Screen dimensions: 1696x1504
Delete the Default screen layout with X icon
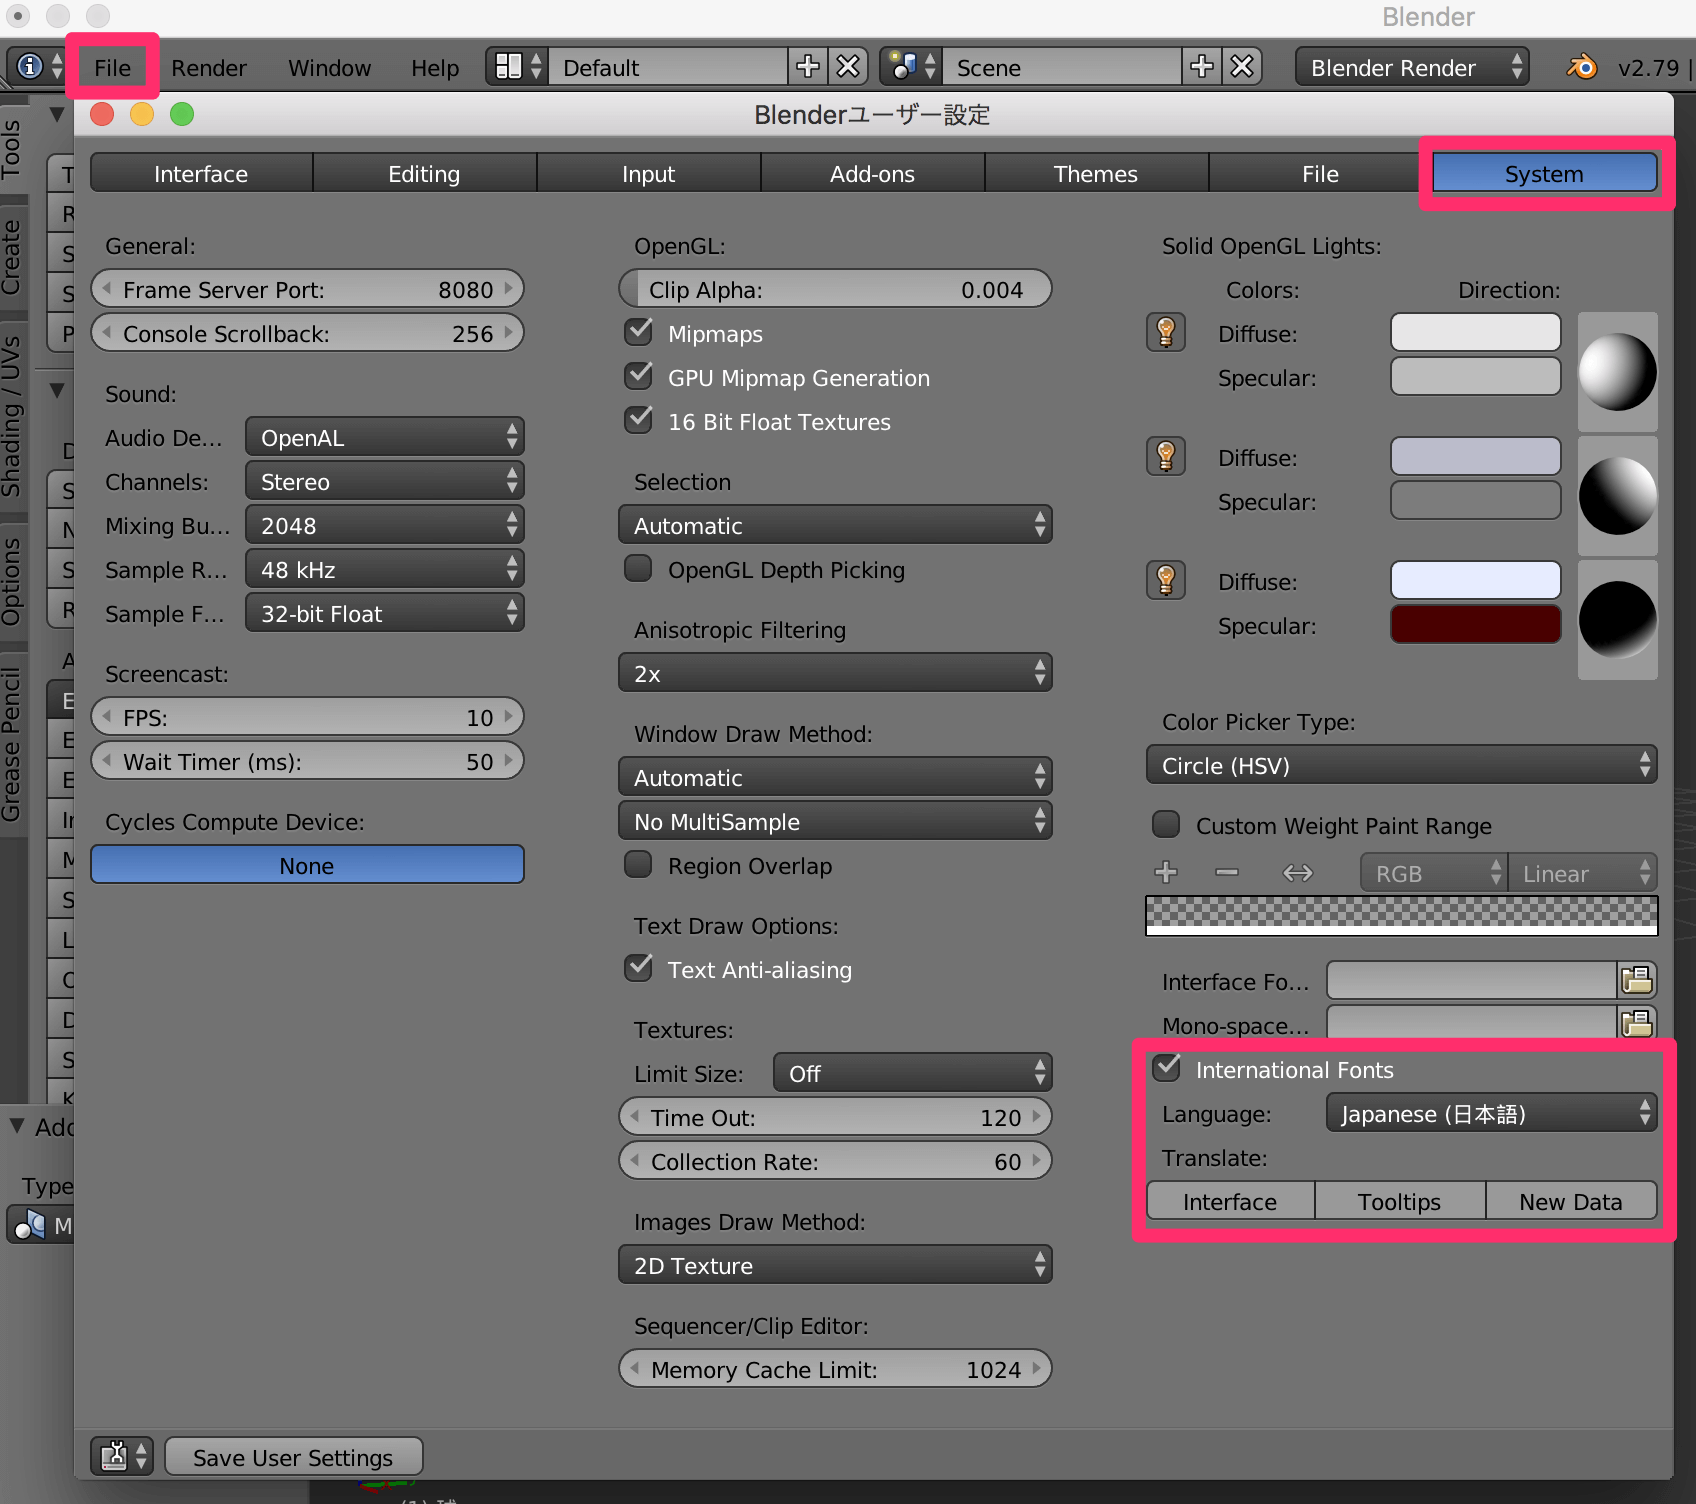848,67
